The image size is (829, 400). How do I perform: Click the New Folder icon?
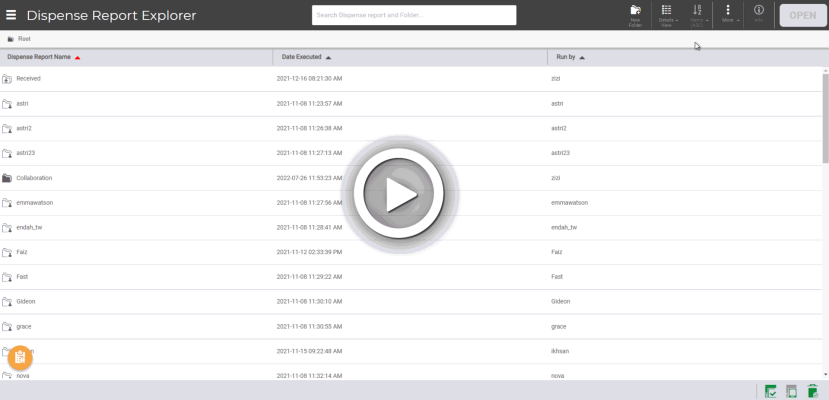click(x=635, y=14)
